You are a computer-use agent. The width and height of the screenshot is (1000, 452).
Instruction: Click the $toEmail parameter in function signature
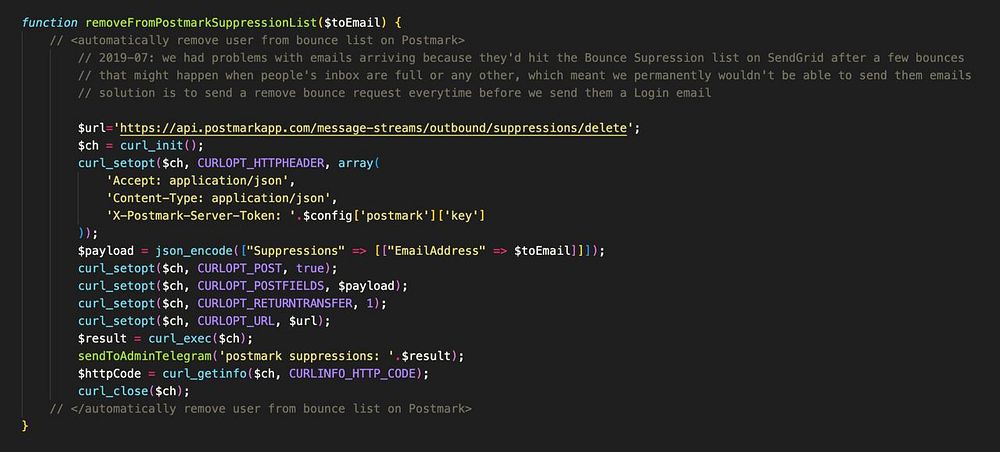pos(353,22)
